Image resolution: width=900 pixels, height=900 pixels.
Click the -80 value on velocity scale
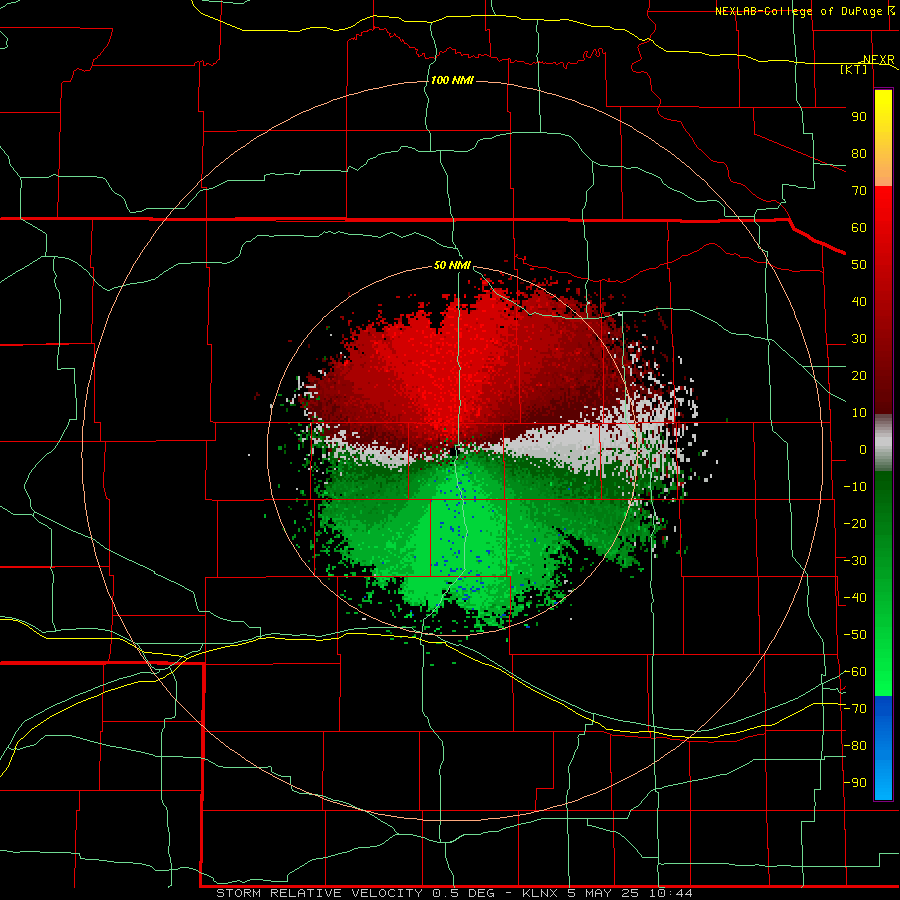click(x=855, y=746)
